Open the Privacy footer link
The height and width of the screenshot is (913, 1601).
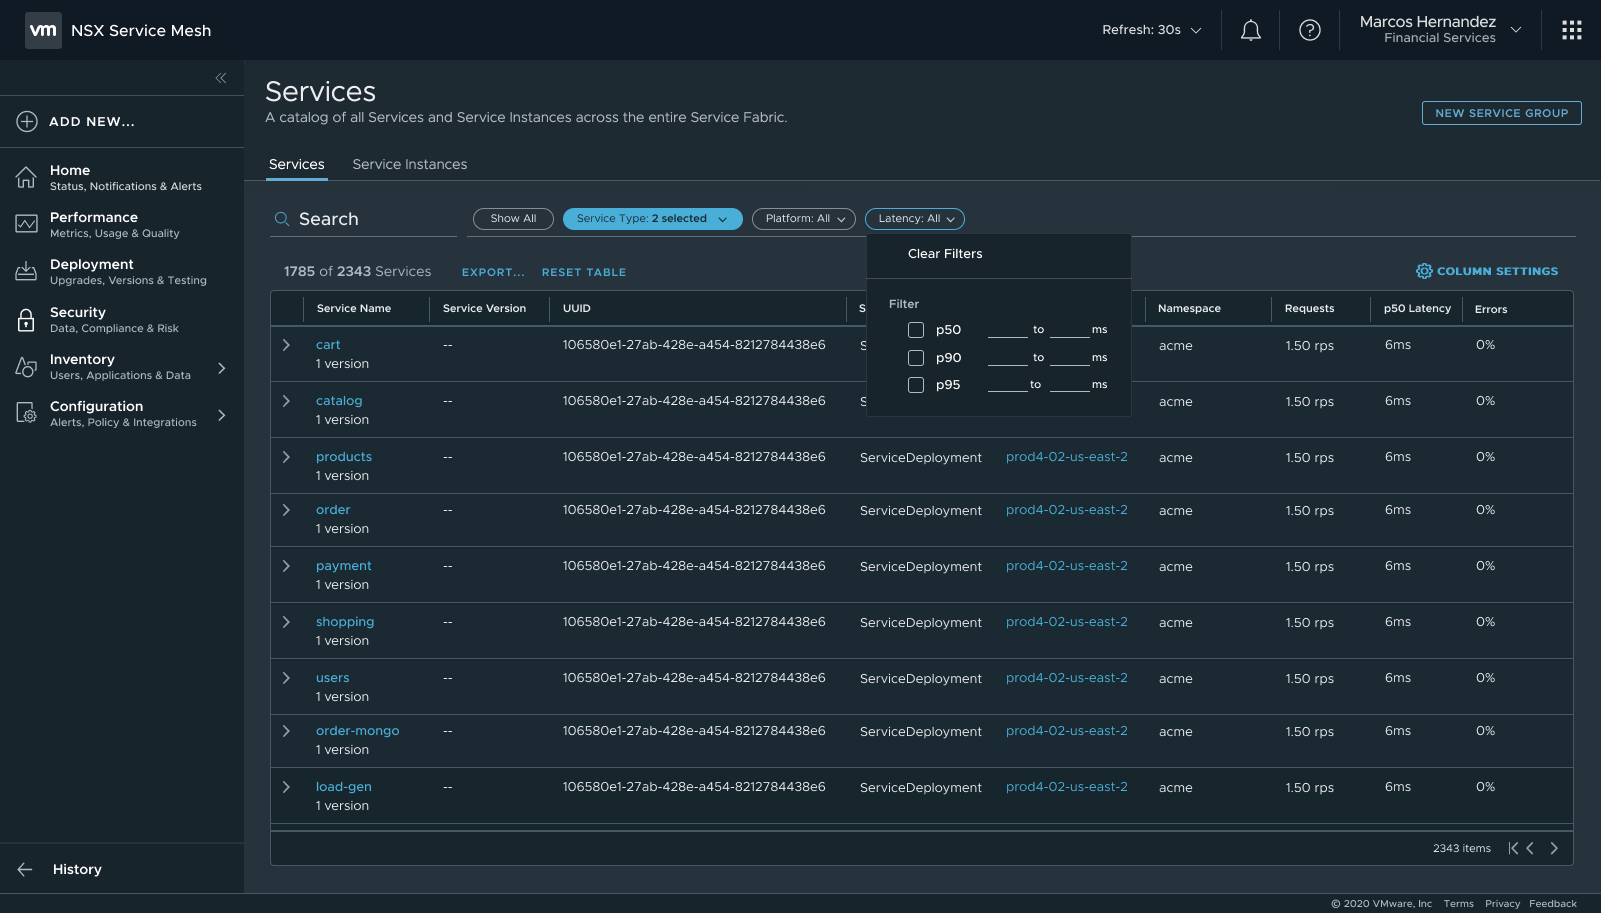(1502, 904)
